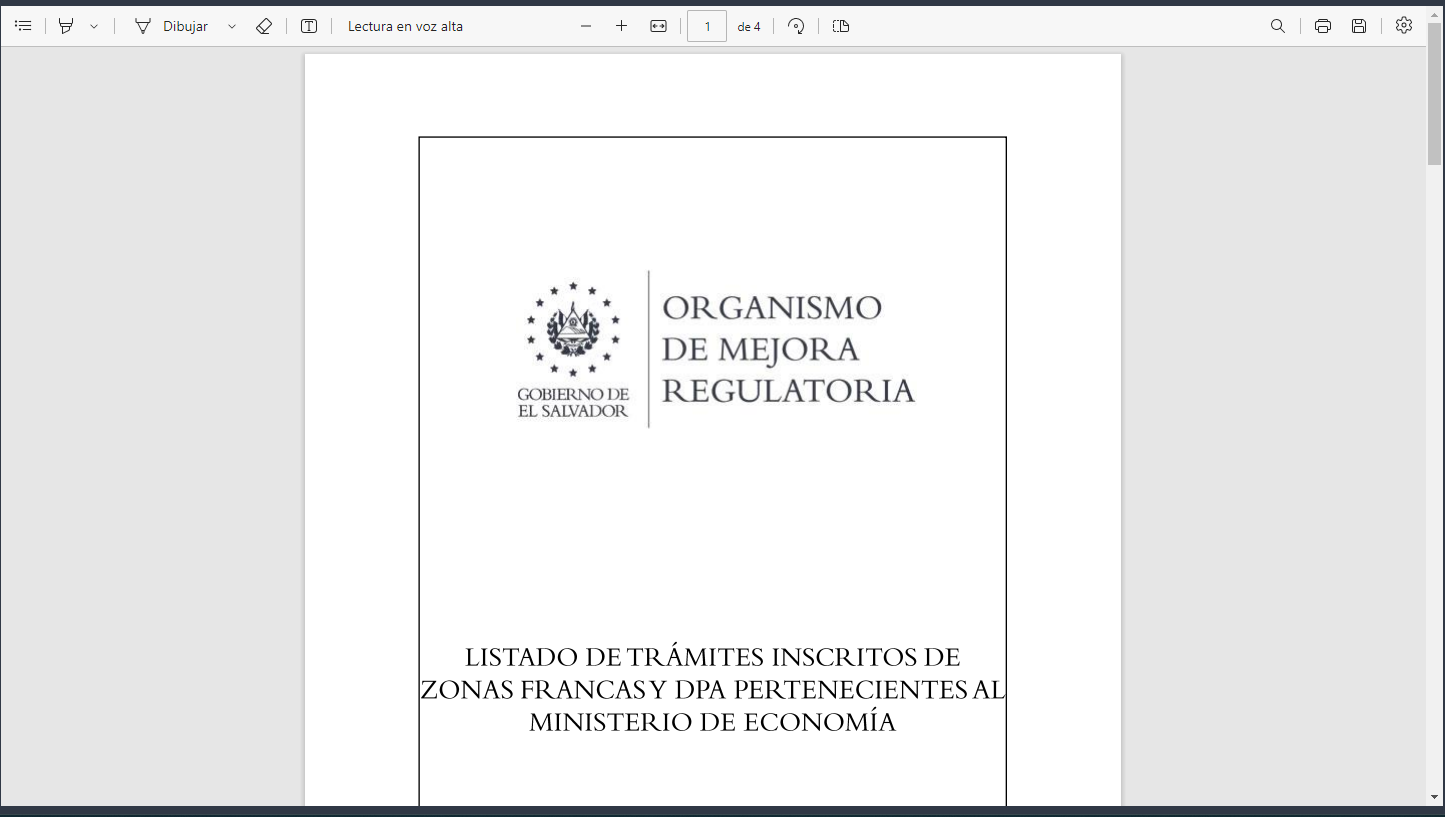The width and height of the screenshot is (1445, 817).
Task: Click the vertical scrollbar thumb
Action: [1434, 95]
